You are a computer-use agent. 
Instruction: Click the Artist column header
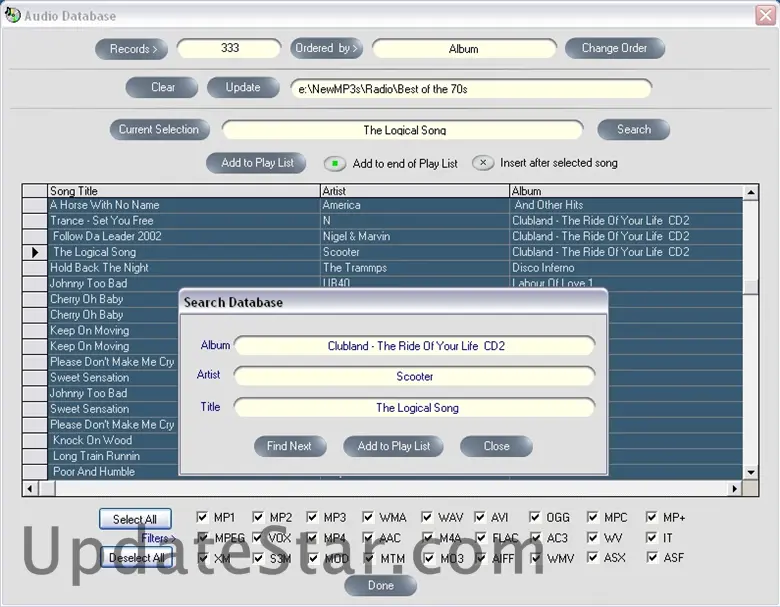[415, 191]
